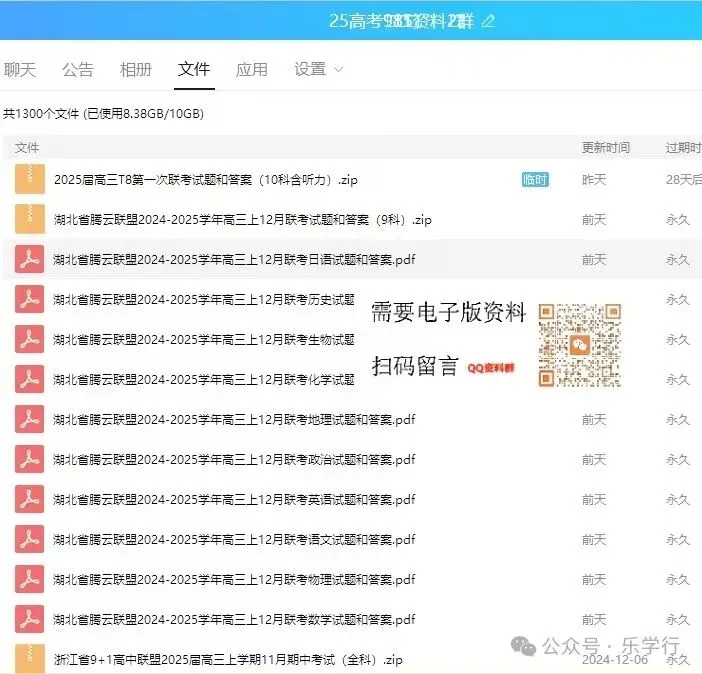The width and height of the screenshot is (702, 674).
Task: Click the 文件 column header
Action: click(x=27, y=147)
